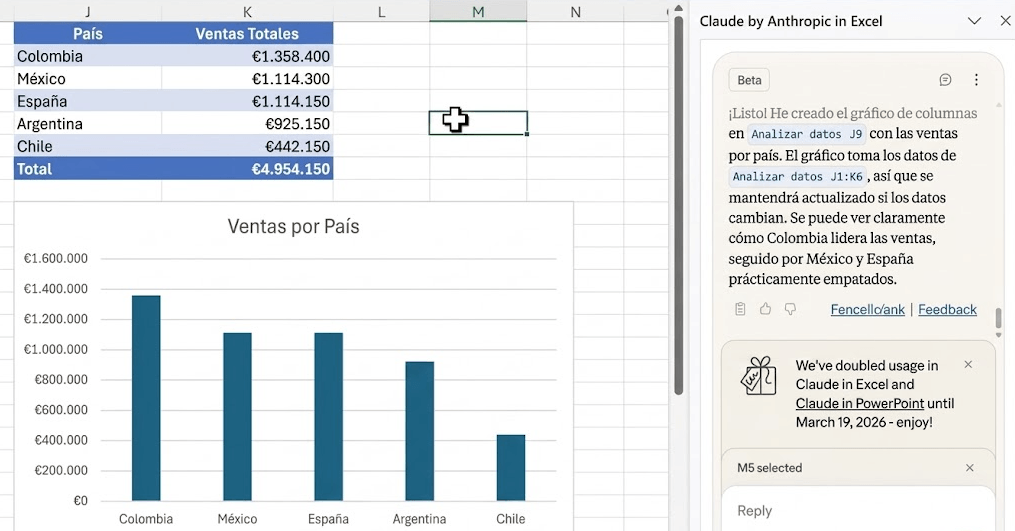Select the Argentina cell in the table
1015x531 pixels.
tap(87, 124)
